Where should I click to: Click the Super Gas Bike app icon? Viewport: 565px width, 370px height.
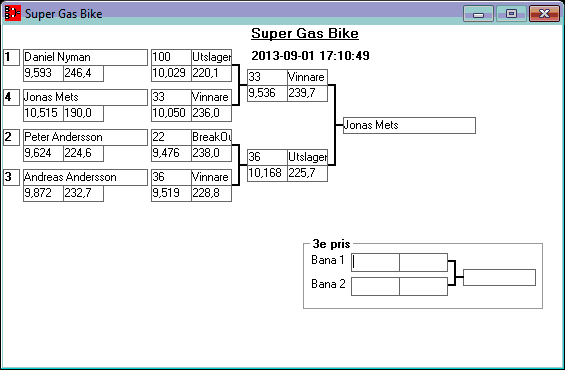(x=13, y=13)
